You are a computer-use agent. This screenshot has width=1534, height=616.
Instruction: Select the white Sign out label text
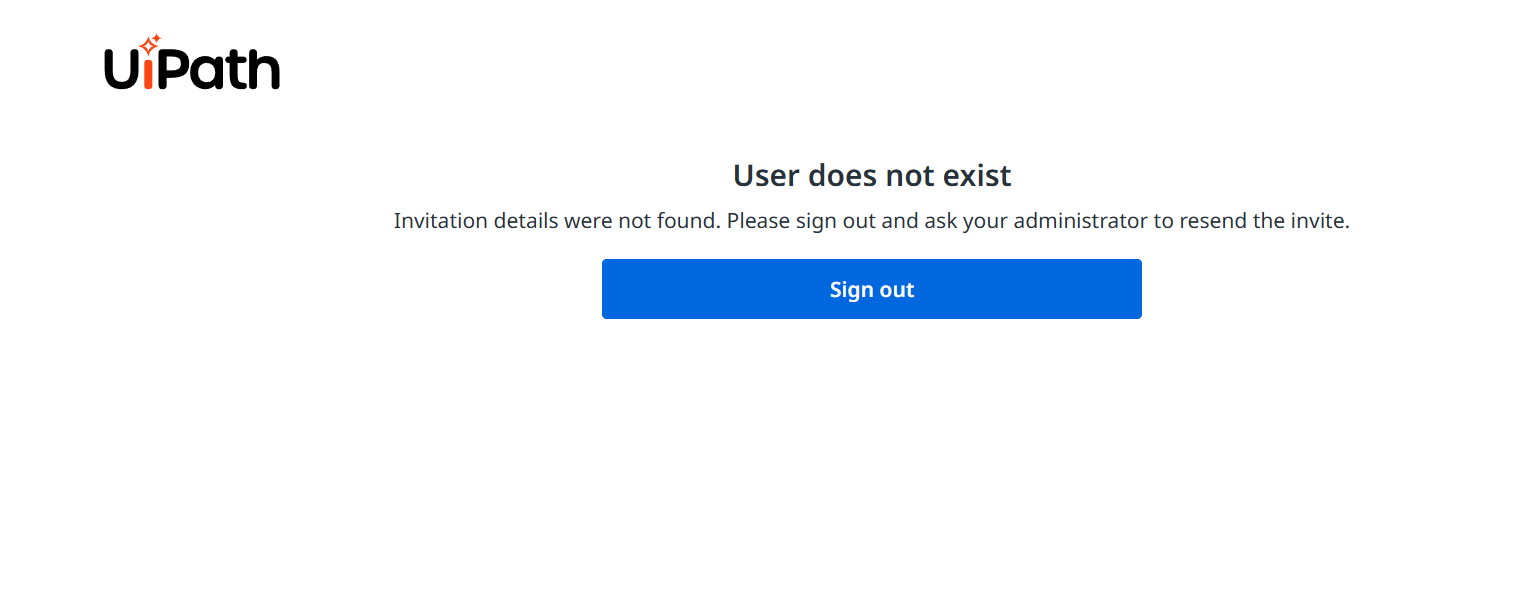pyautogui.click(x=872, y=290)
